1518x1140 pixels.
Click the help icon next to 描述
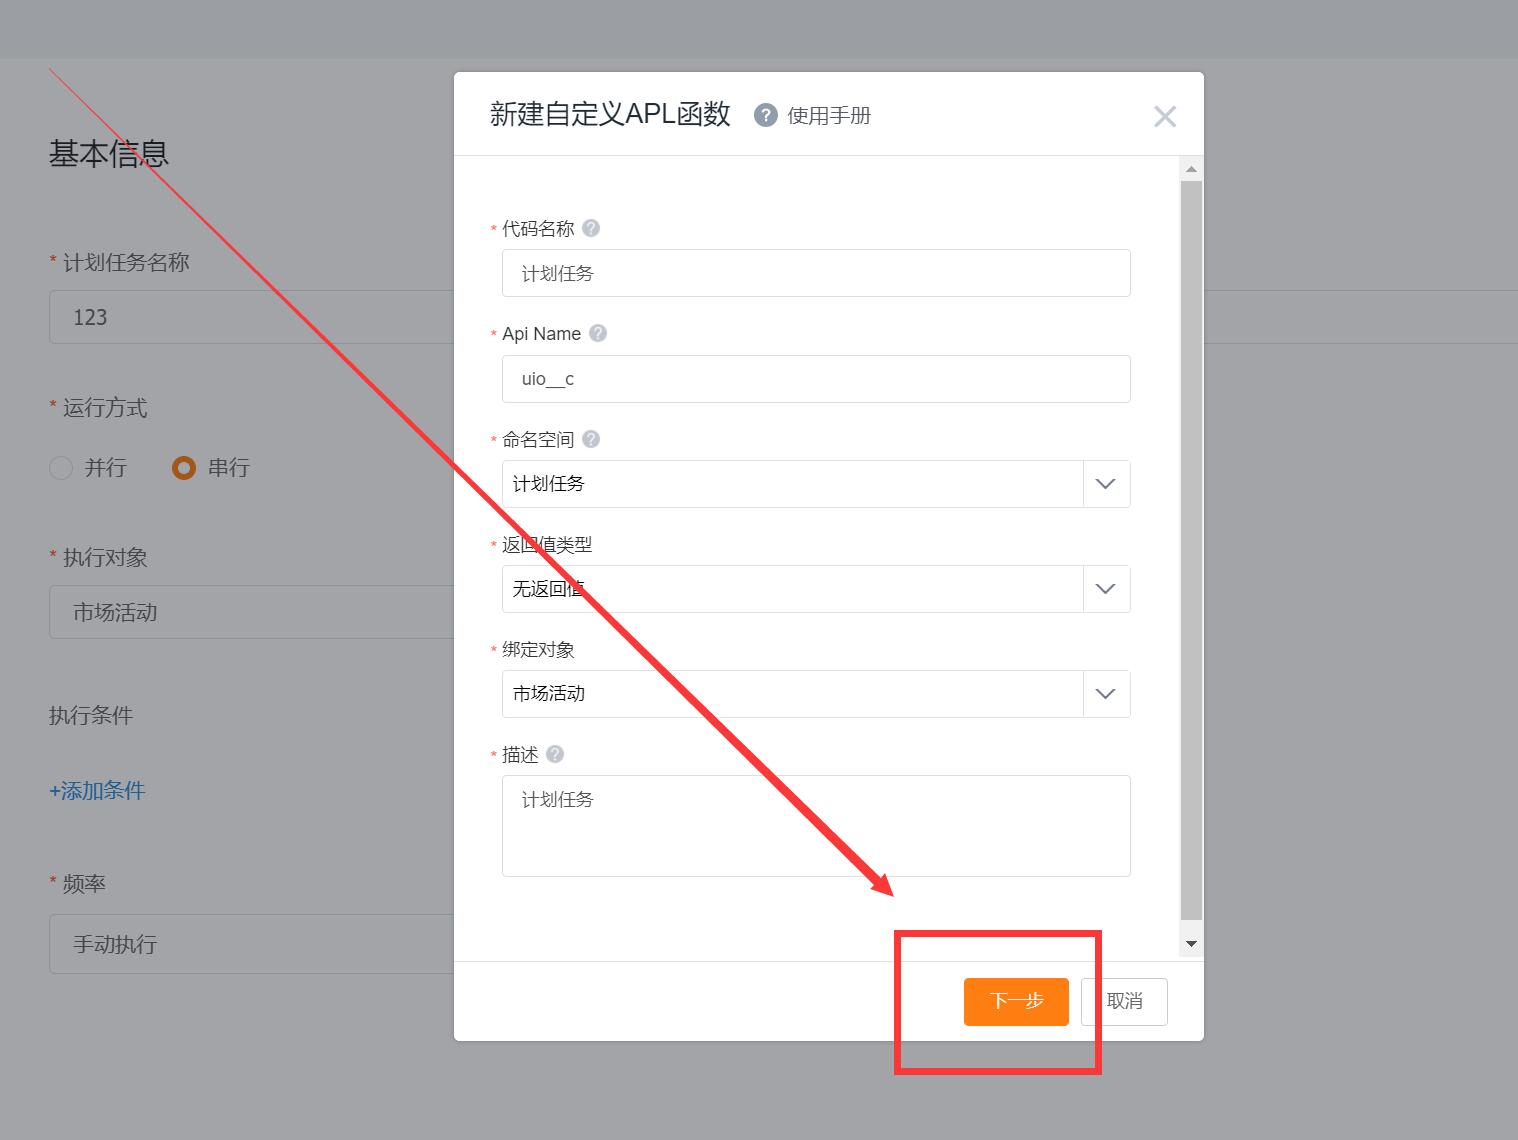555,754
